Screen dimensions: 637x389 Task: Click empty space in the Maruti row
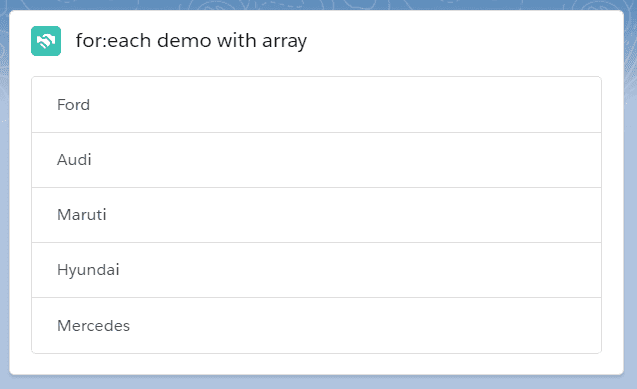coord(353,215)
